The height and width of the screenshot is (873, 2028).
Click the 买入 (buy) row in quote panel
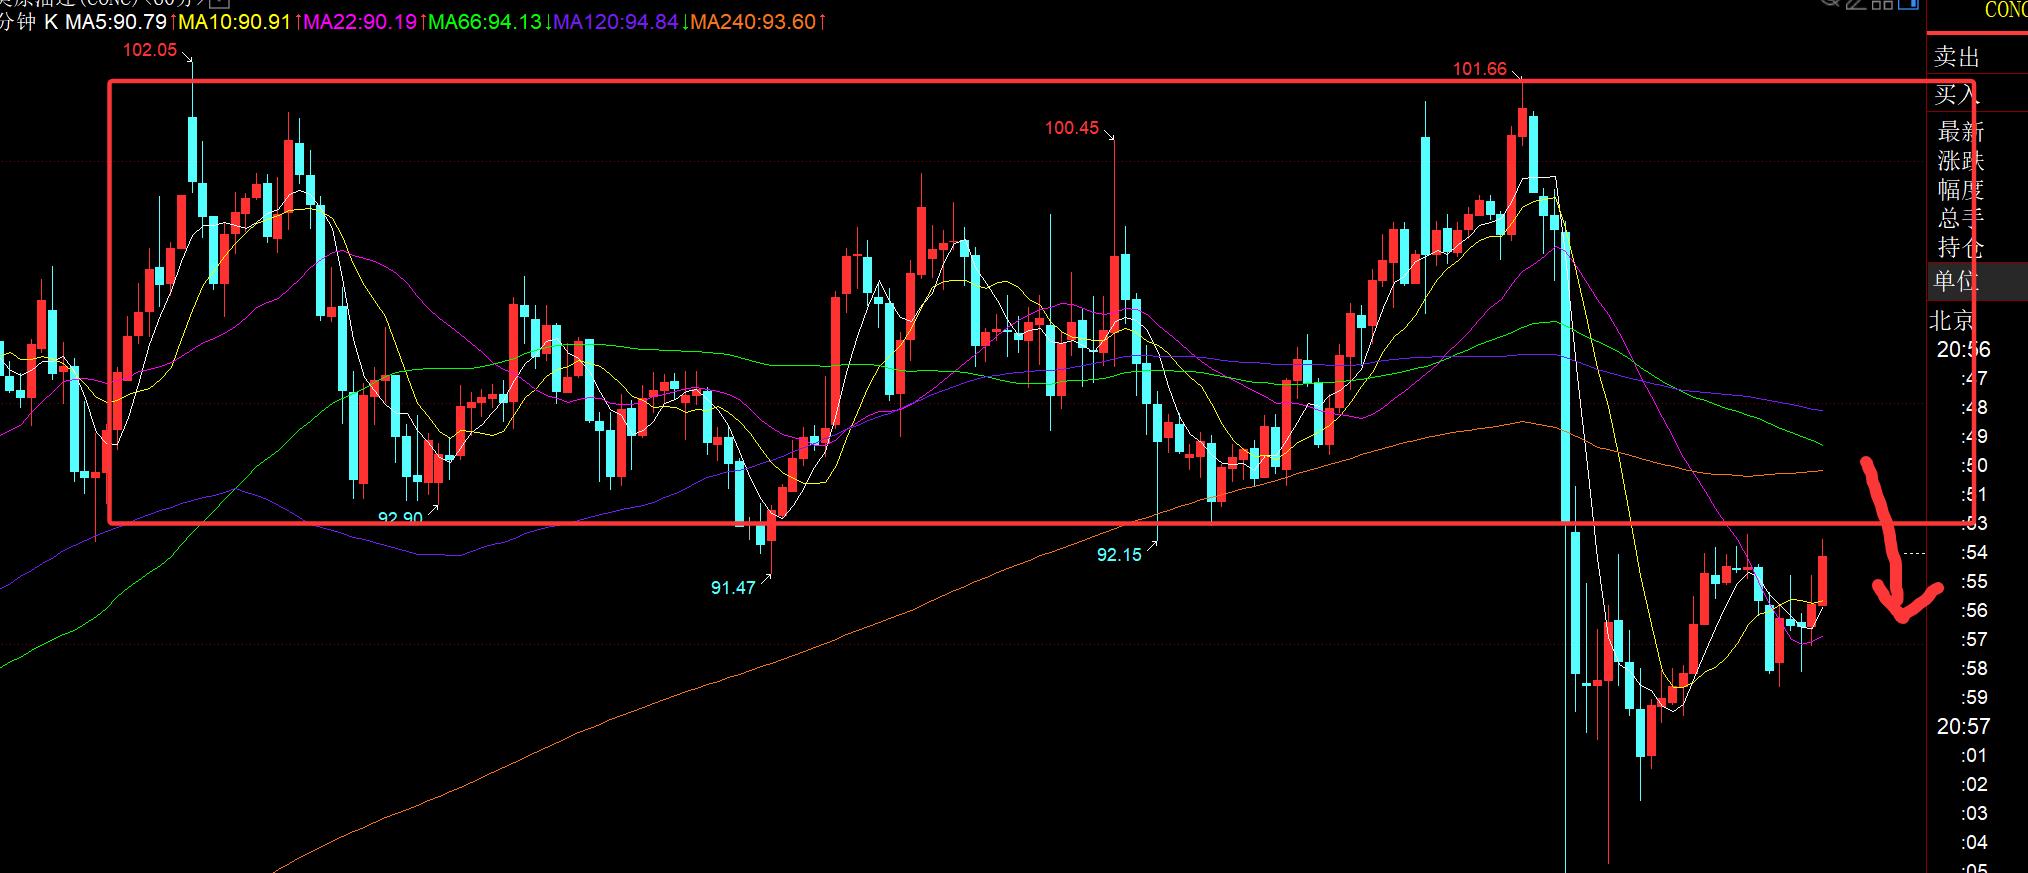tap(1977, 94)
